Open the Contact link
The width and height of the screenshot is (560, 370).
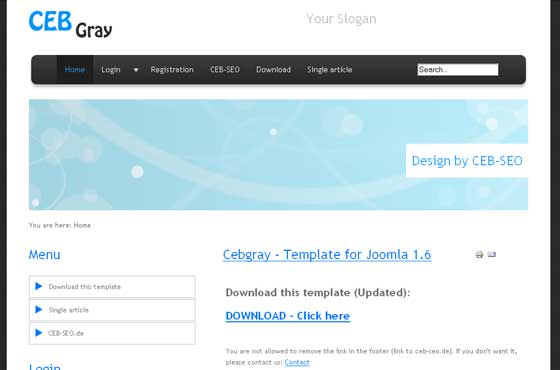(x=297, y=362)
